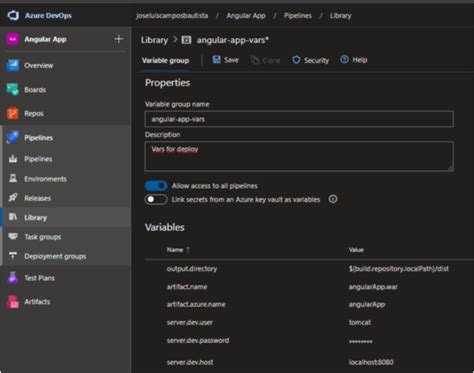Click the Help button label
474x373 pixels.
(360, 60)
